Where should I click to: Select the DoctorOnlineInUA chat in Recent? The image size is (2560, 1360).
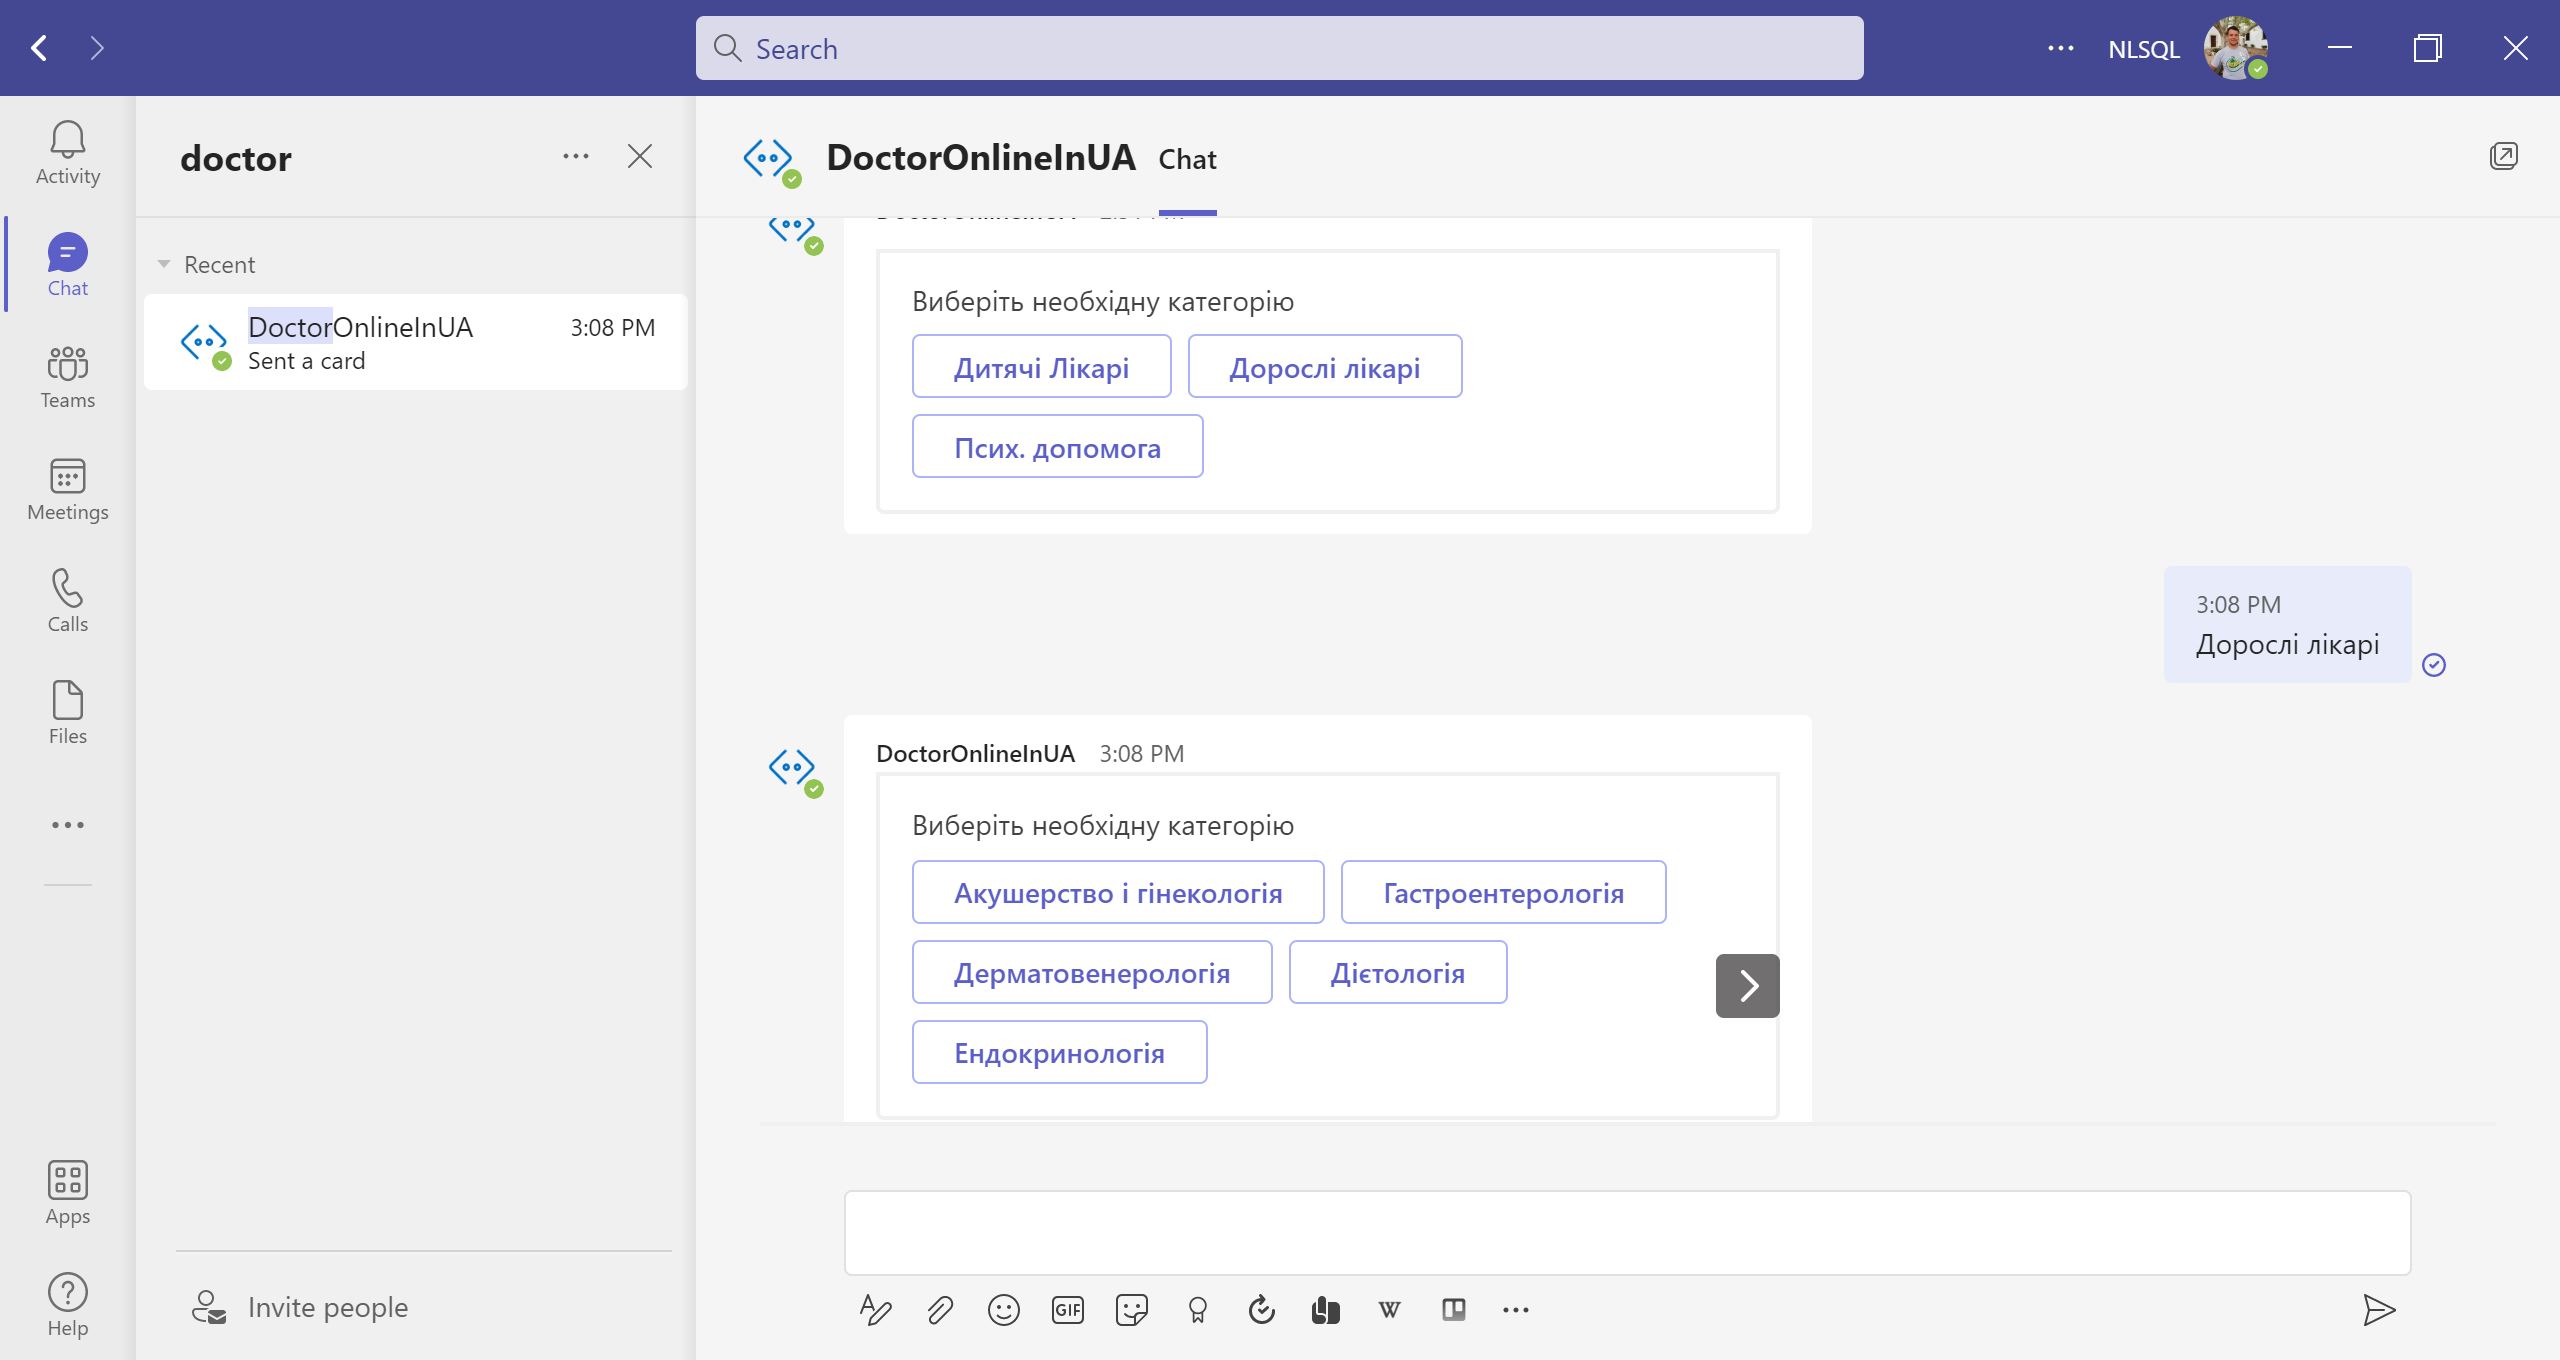415,342
